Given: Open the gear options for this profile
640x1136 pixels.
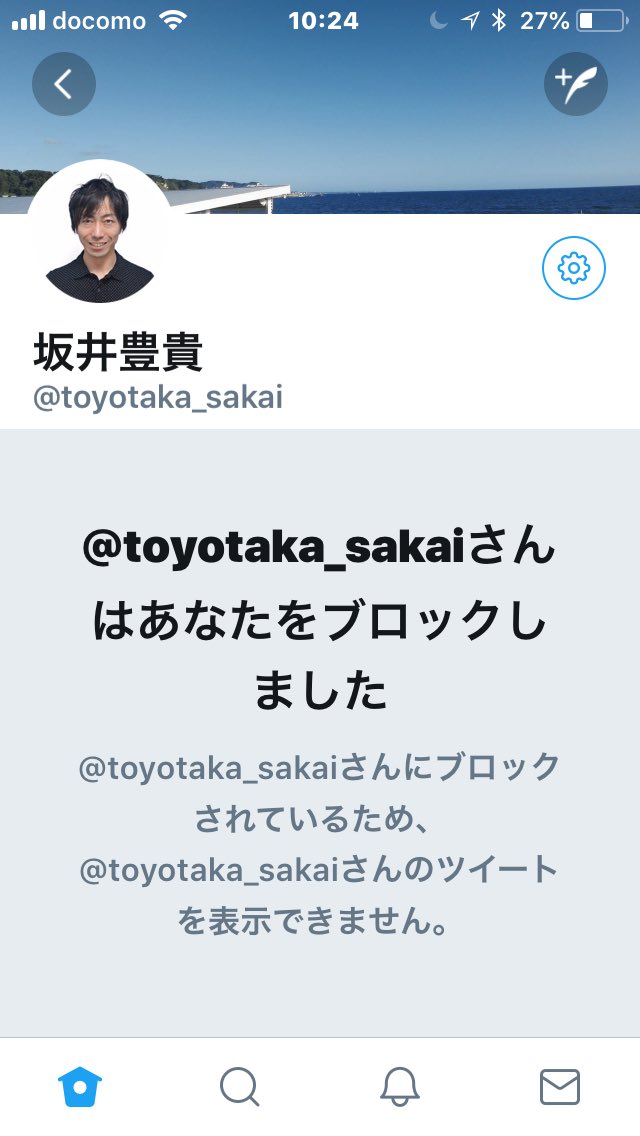Looking at the screenshot, I should point(574,268).
